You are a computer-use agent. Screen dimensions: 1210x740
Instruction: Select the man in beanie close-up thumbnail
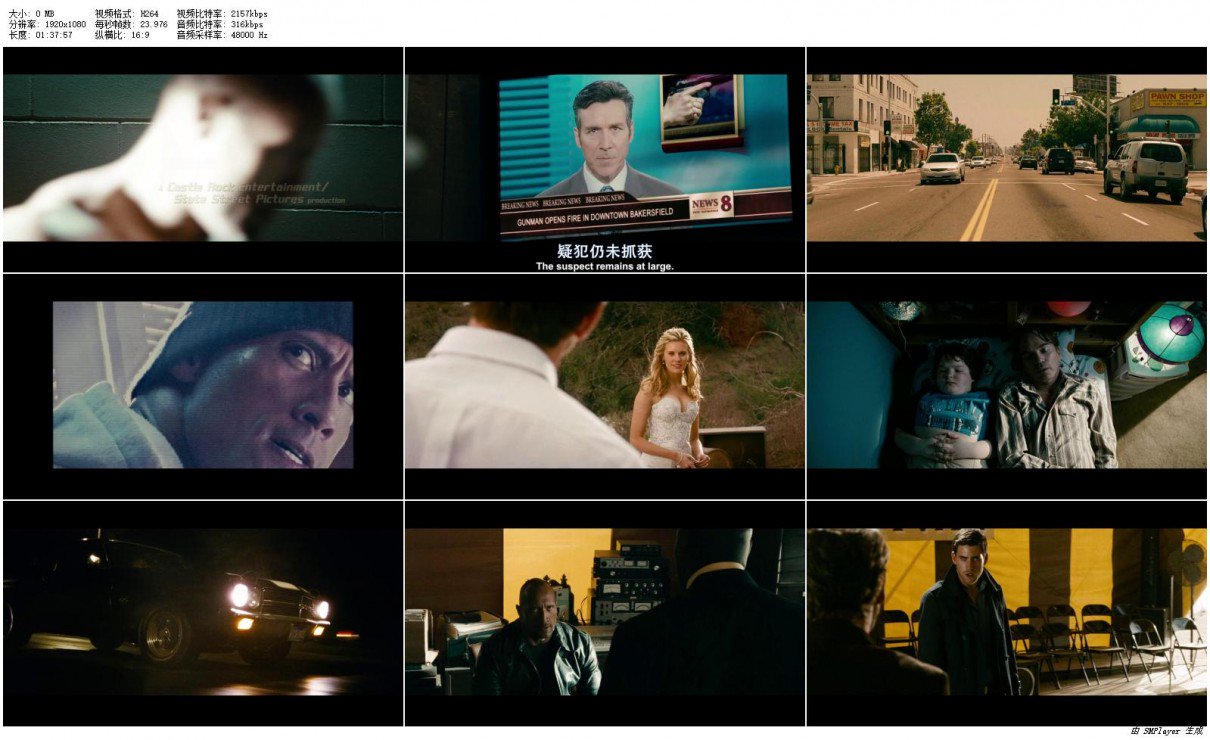pyautogui.click(x=203, y=386)
